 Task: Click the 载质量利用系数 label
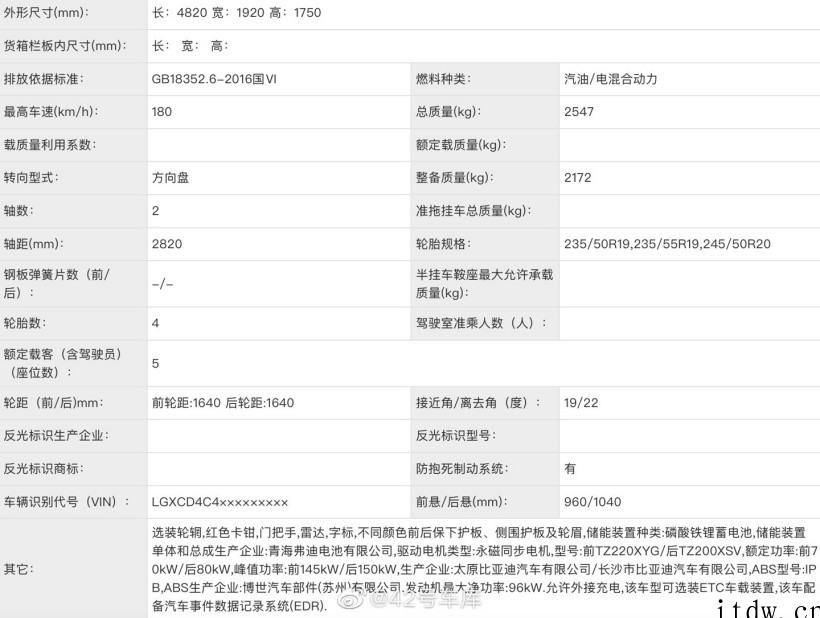pos(50,145)
